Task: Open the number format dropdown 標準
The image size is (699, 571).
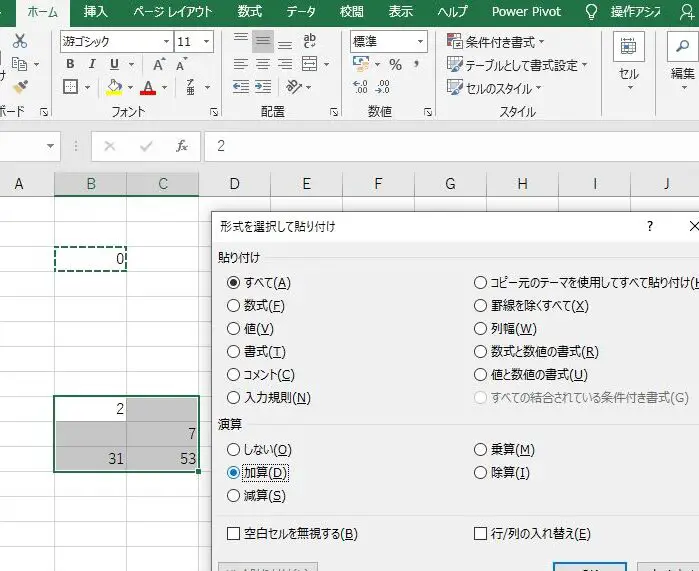Action: point(420,42)
